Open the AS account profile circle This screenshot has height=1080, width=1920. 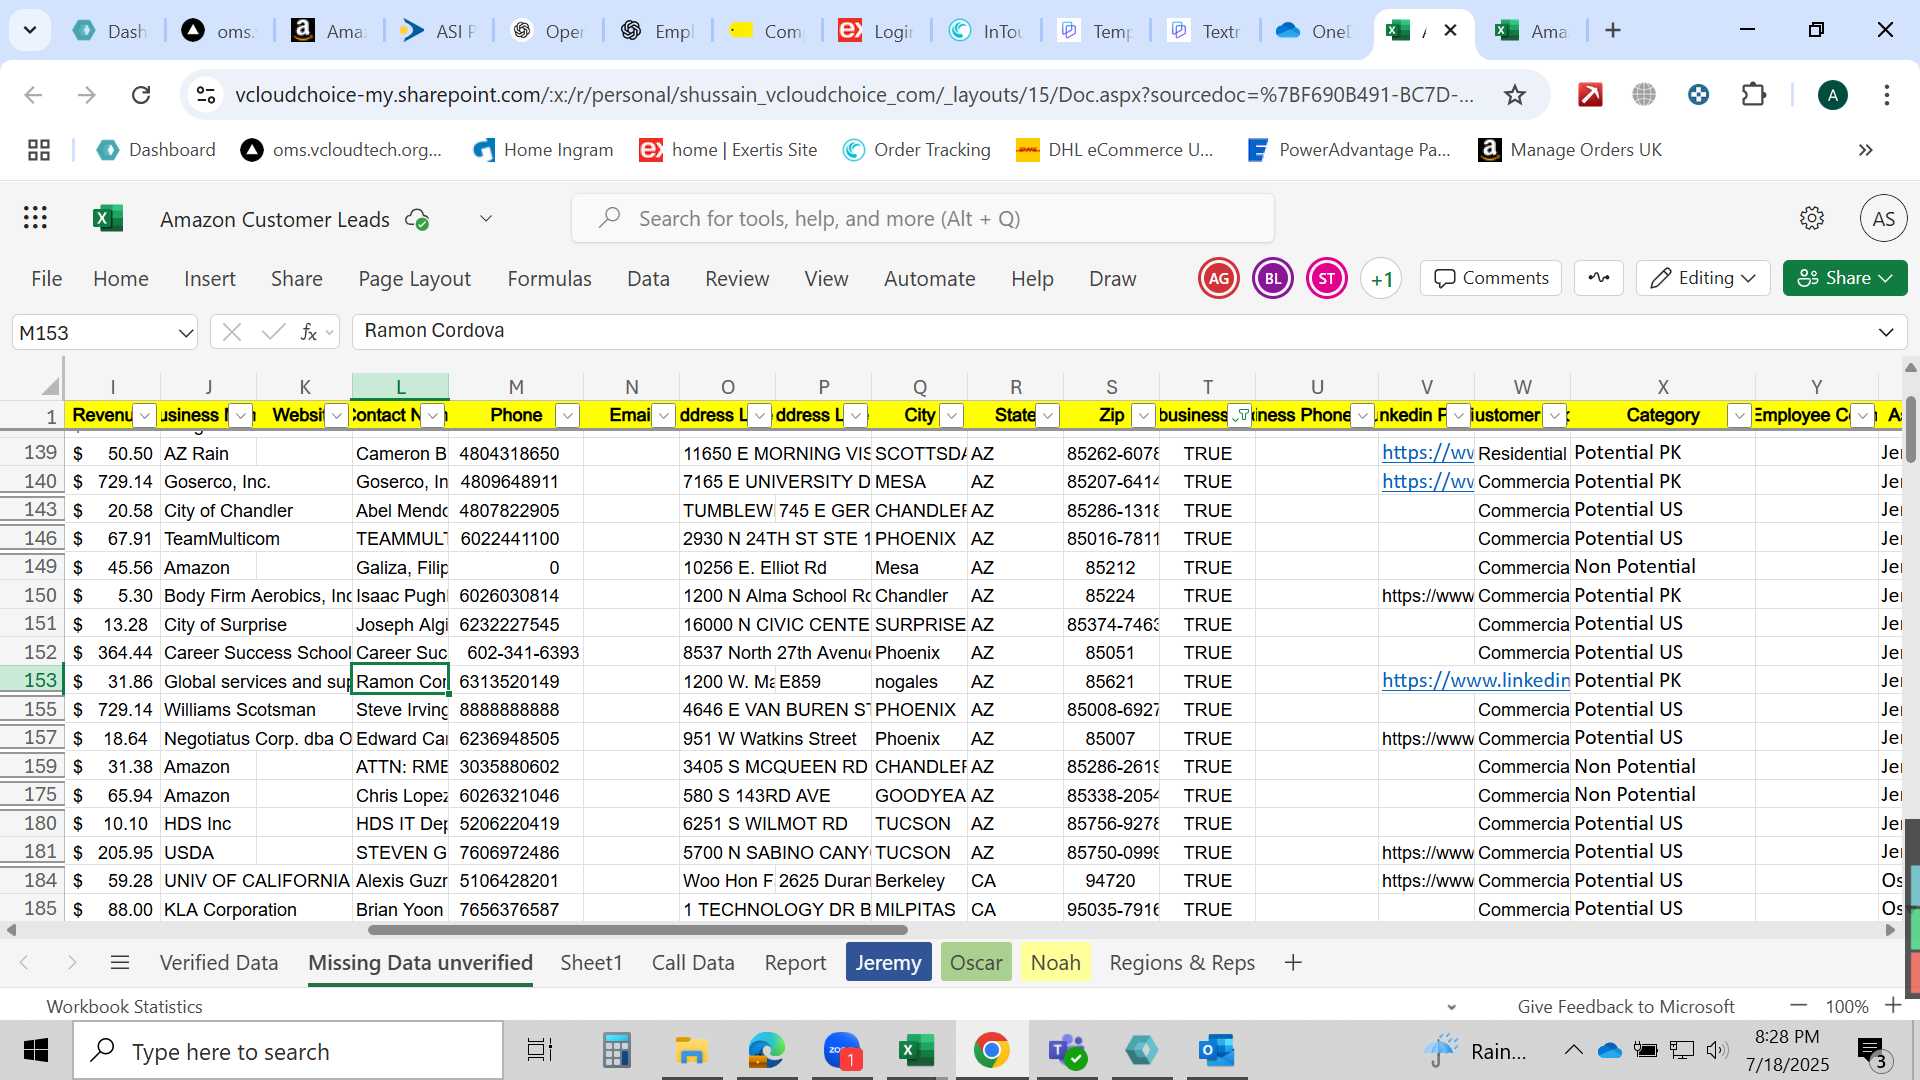tap(1883, 218)
